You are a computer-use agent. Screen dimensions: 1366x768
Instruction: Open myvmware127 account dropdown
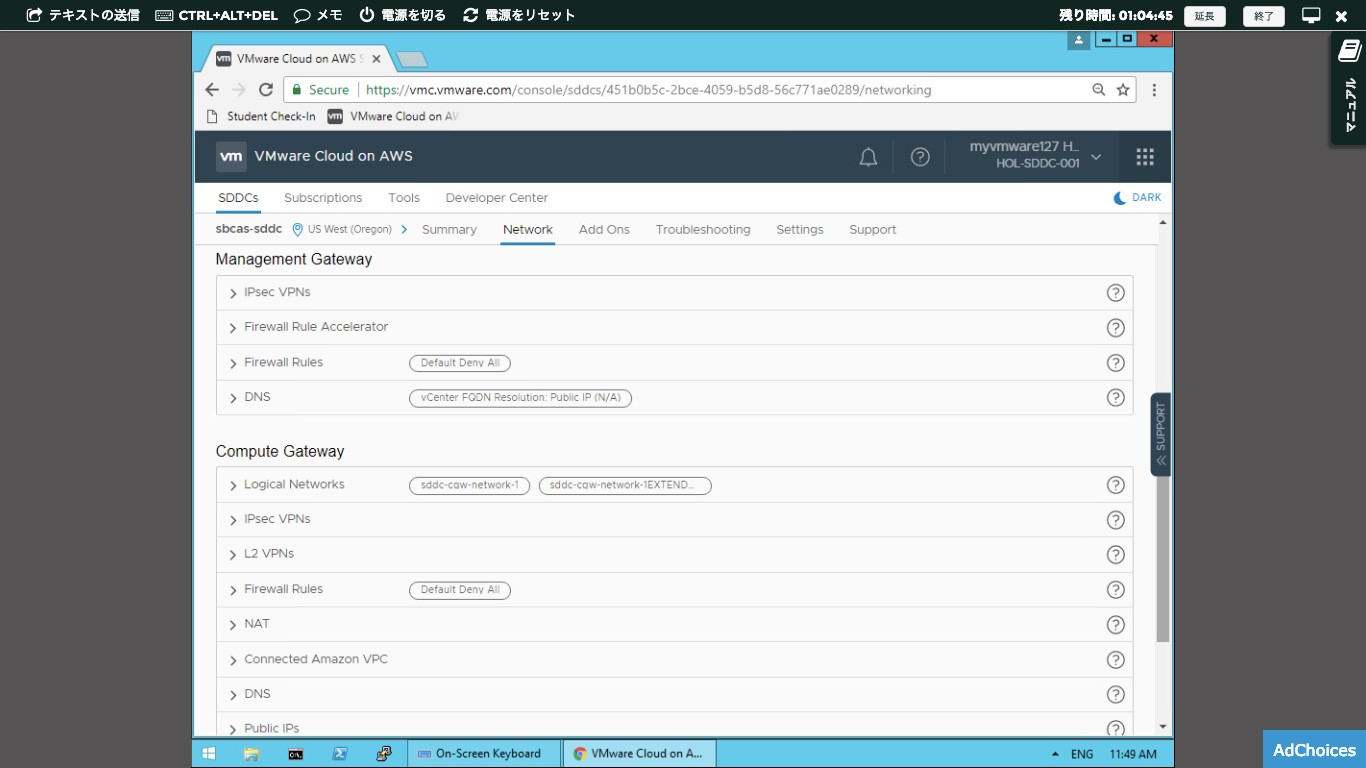tap(1036, 156)
